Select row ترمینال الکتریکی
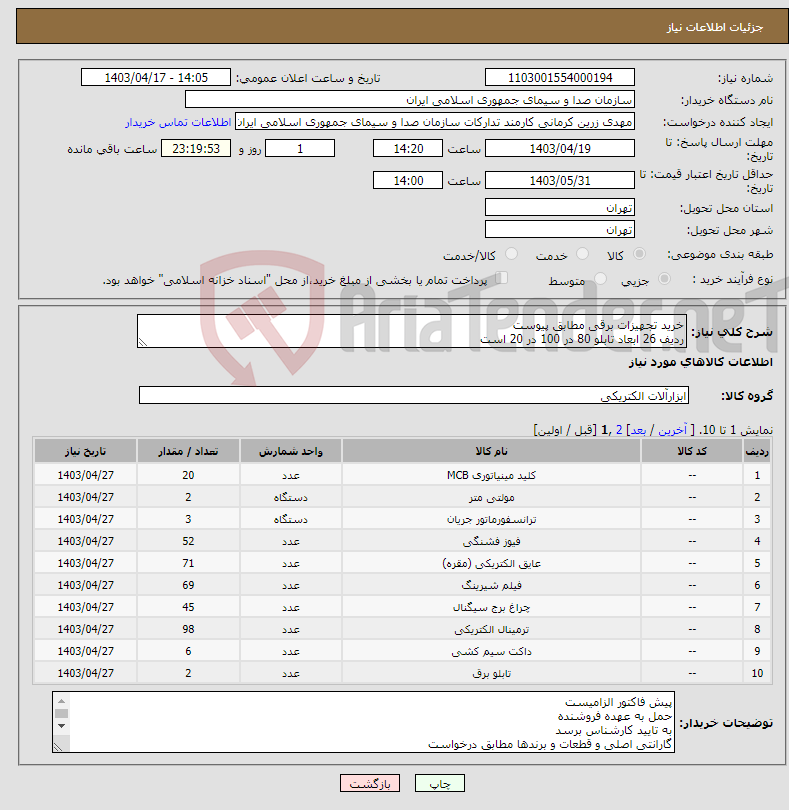Image resolution: width=789 pixels, height=810 pixels. [402, 629]
